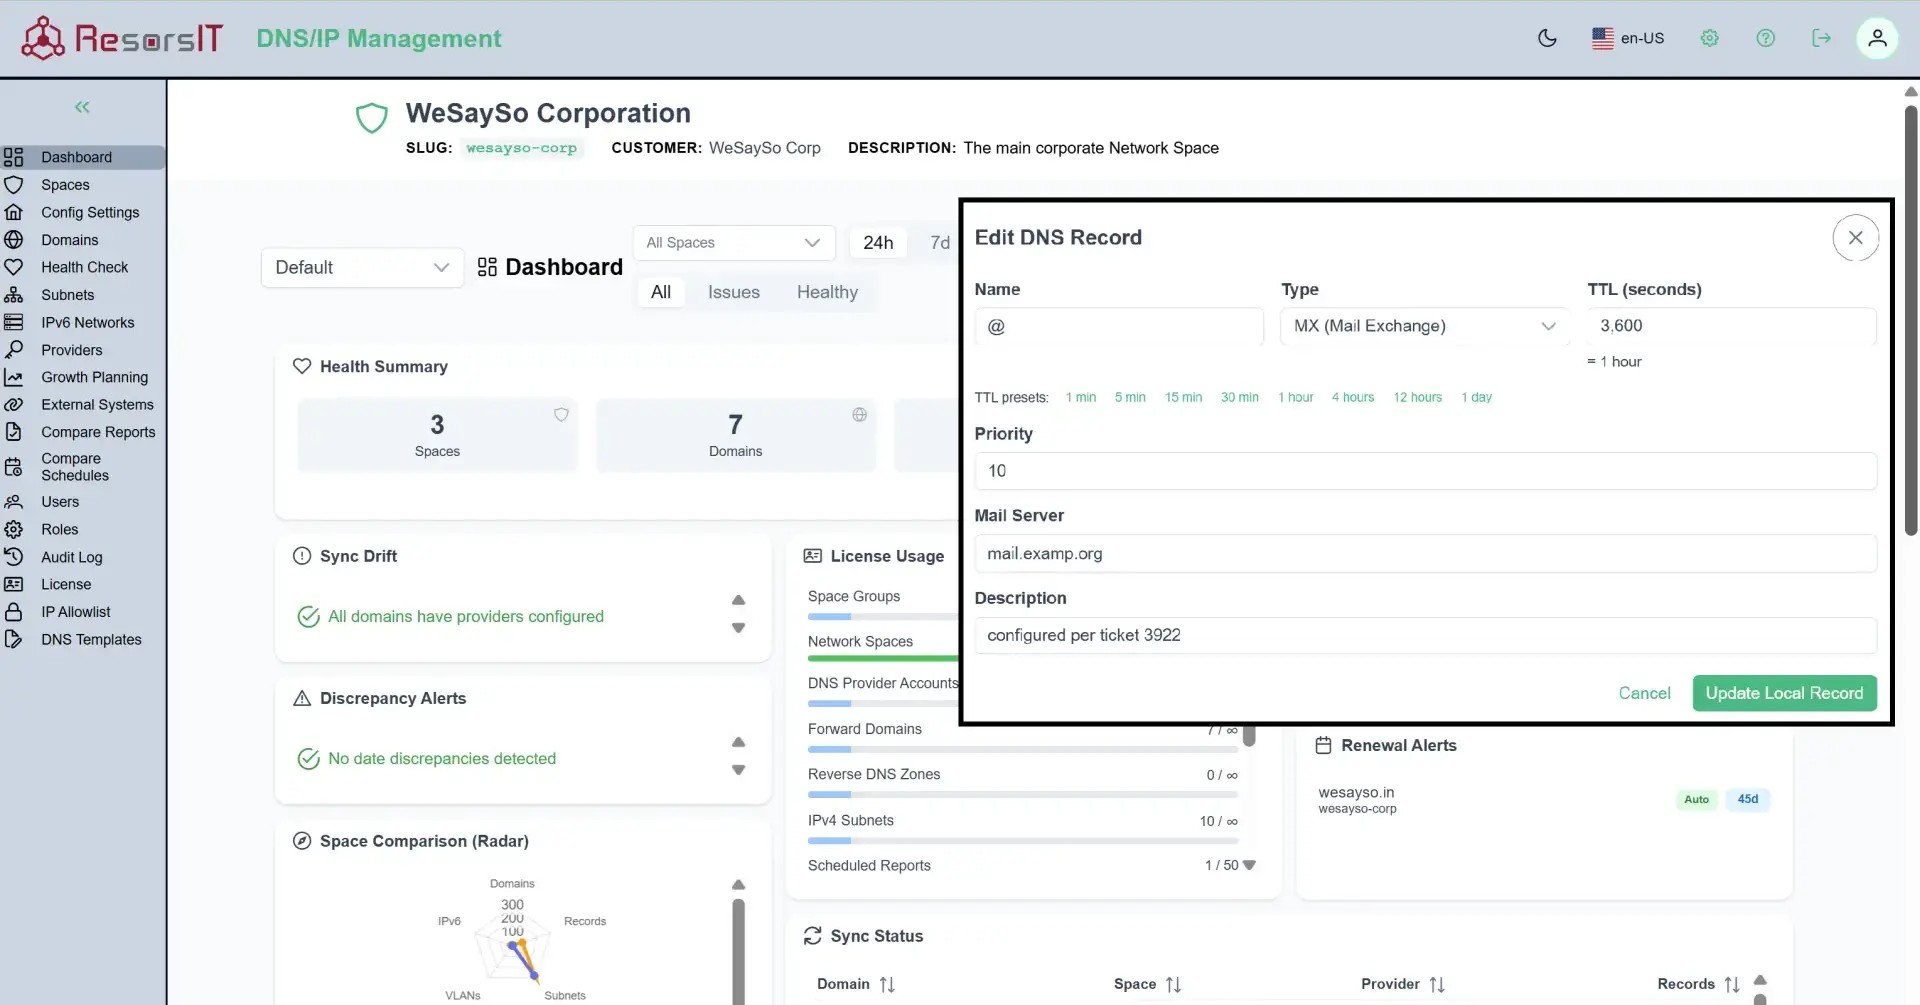
Task: Open IPv6 Networks icon in sidebar
Action: pyautogui.click(x=14, y=322)
